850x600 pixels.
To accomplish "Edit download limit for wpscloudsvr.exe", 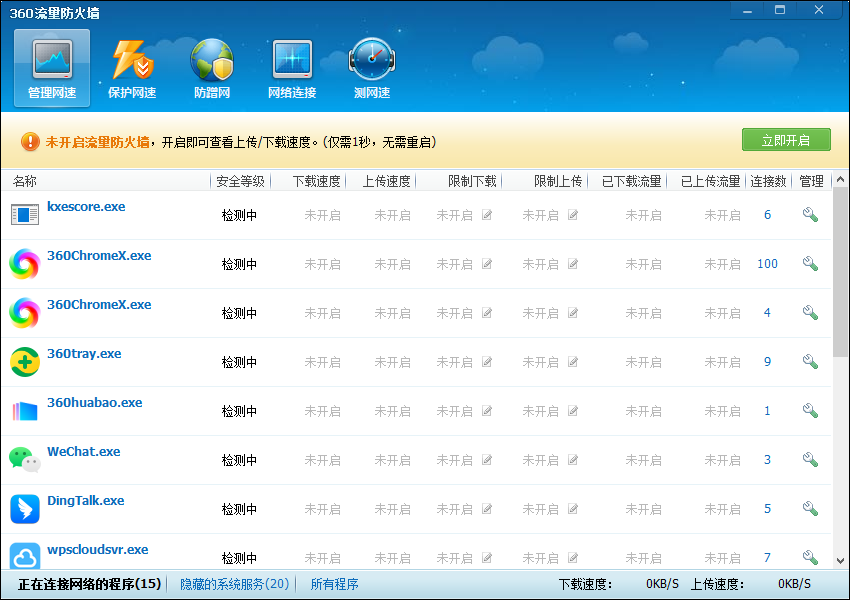I will coord(487,558).
